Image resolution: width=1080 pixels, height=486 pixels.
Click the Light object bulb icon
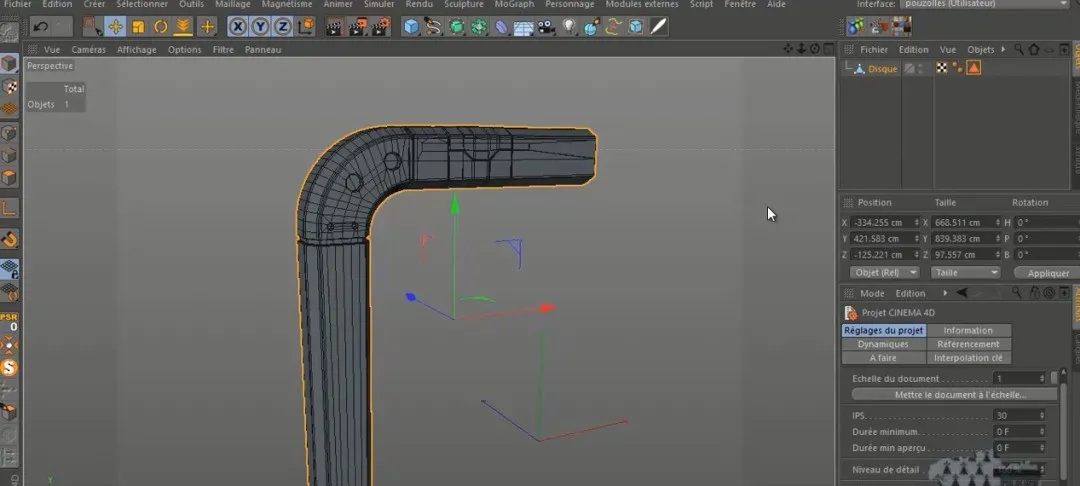[569, 27]
